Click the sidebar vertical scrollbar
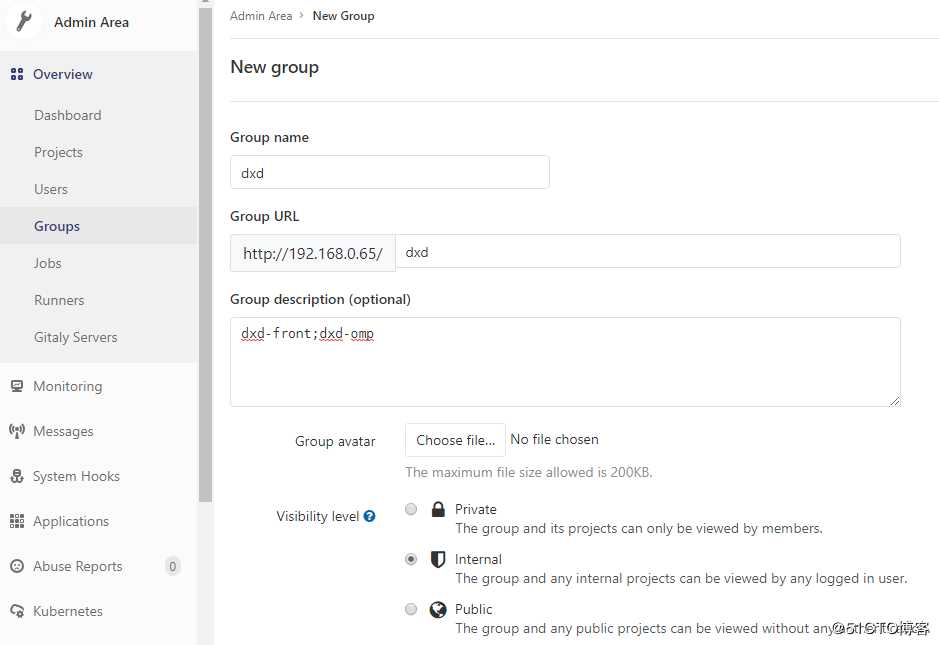 pyautogui.click(x=205, y=250)
